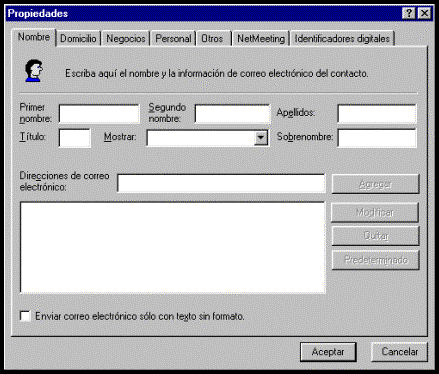Click the email address entry field
The image size is (439, 374).
click(221, 183)
